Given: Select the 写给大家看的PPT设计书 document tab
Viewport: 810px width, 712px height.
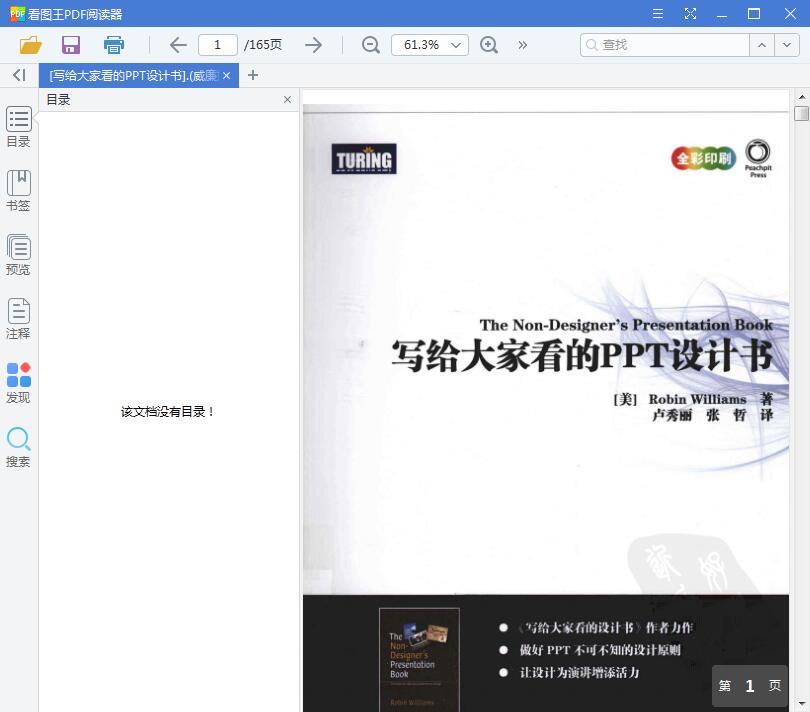Looking at the screenshot, I should point(133,76).
